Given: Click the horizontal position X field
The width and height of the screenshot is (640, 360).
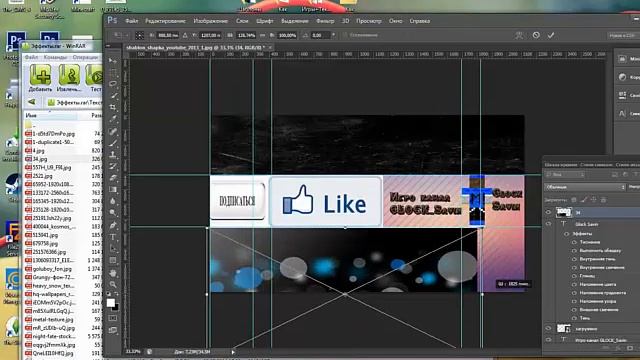Looking at the screenshot, I should click(x=167, y=36).
